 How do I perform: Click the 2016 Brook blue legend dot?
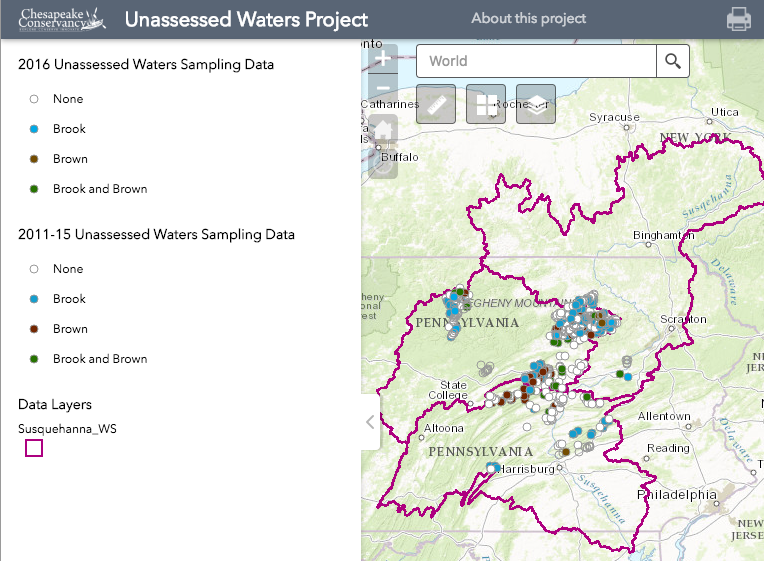(x=34, y=129)
